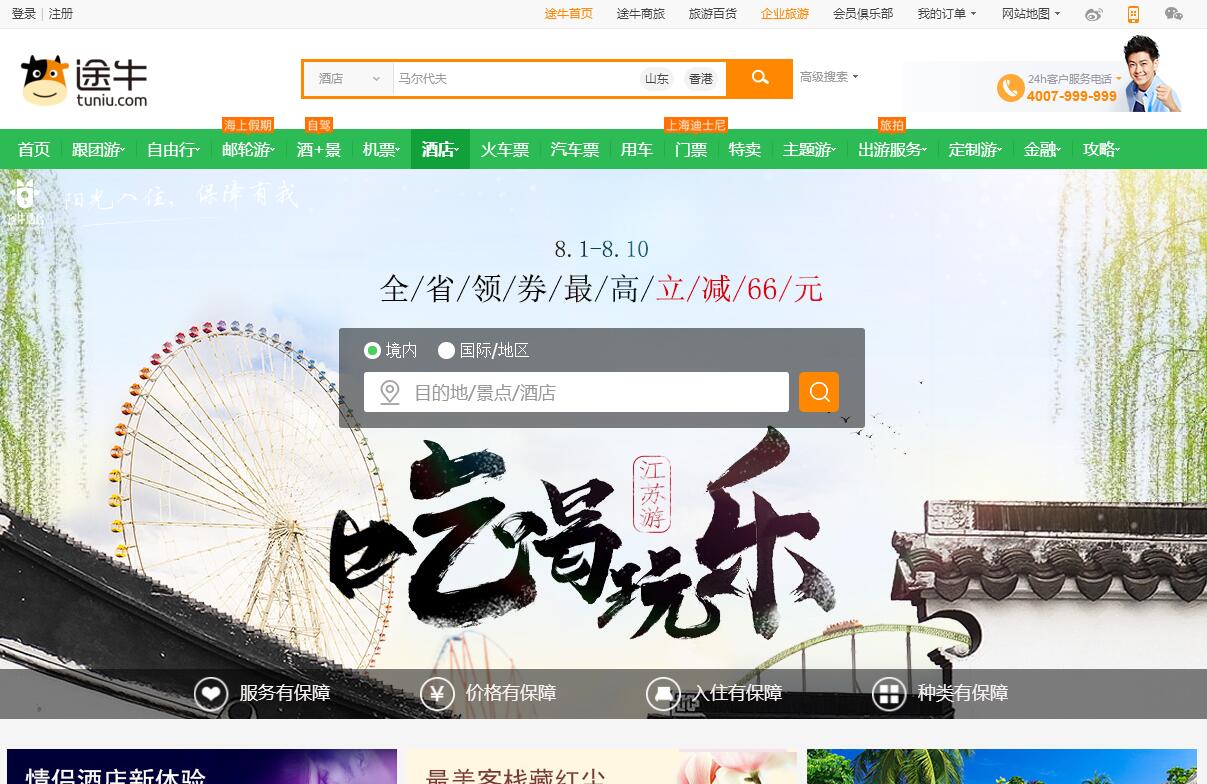This screenshot has height=784, width=1207.
Task: Click the 登录 link
Action: 24,14
